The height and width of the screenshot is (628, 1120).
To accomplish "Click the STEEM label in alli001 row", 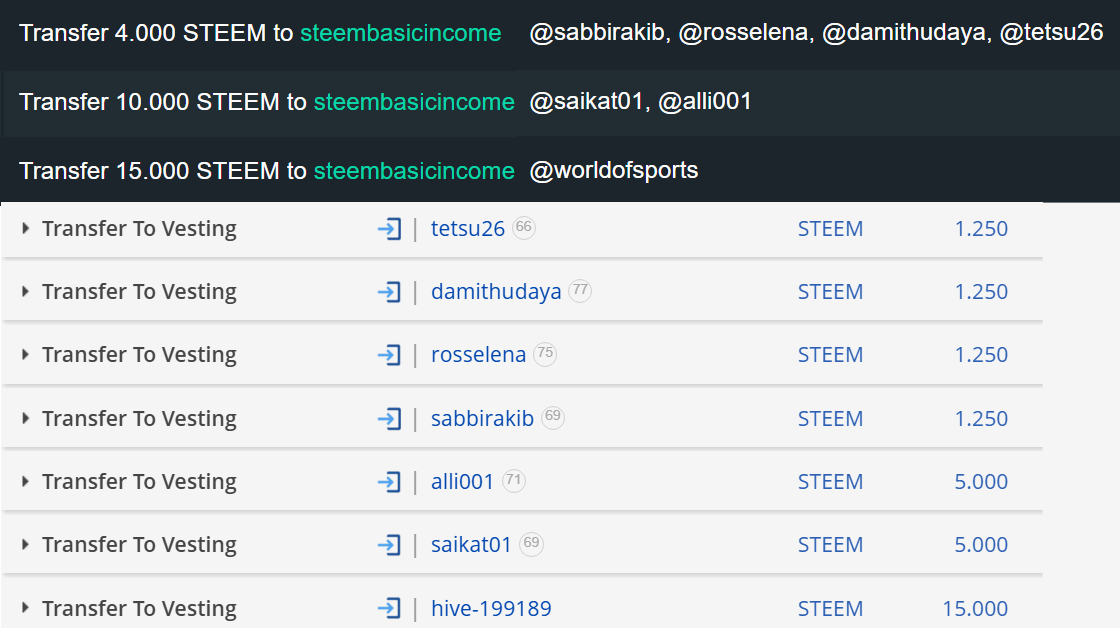I will pos(830,482).
